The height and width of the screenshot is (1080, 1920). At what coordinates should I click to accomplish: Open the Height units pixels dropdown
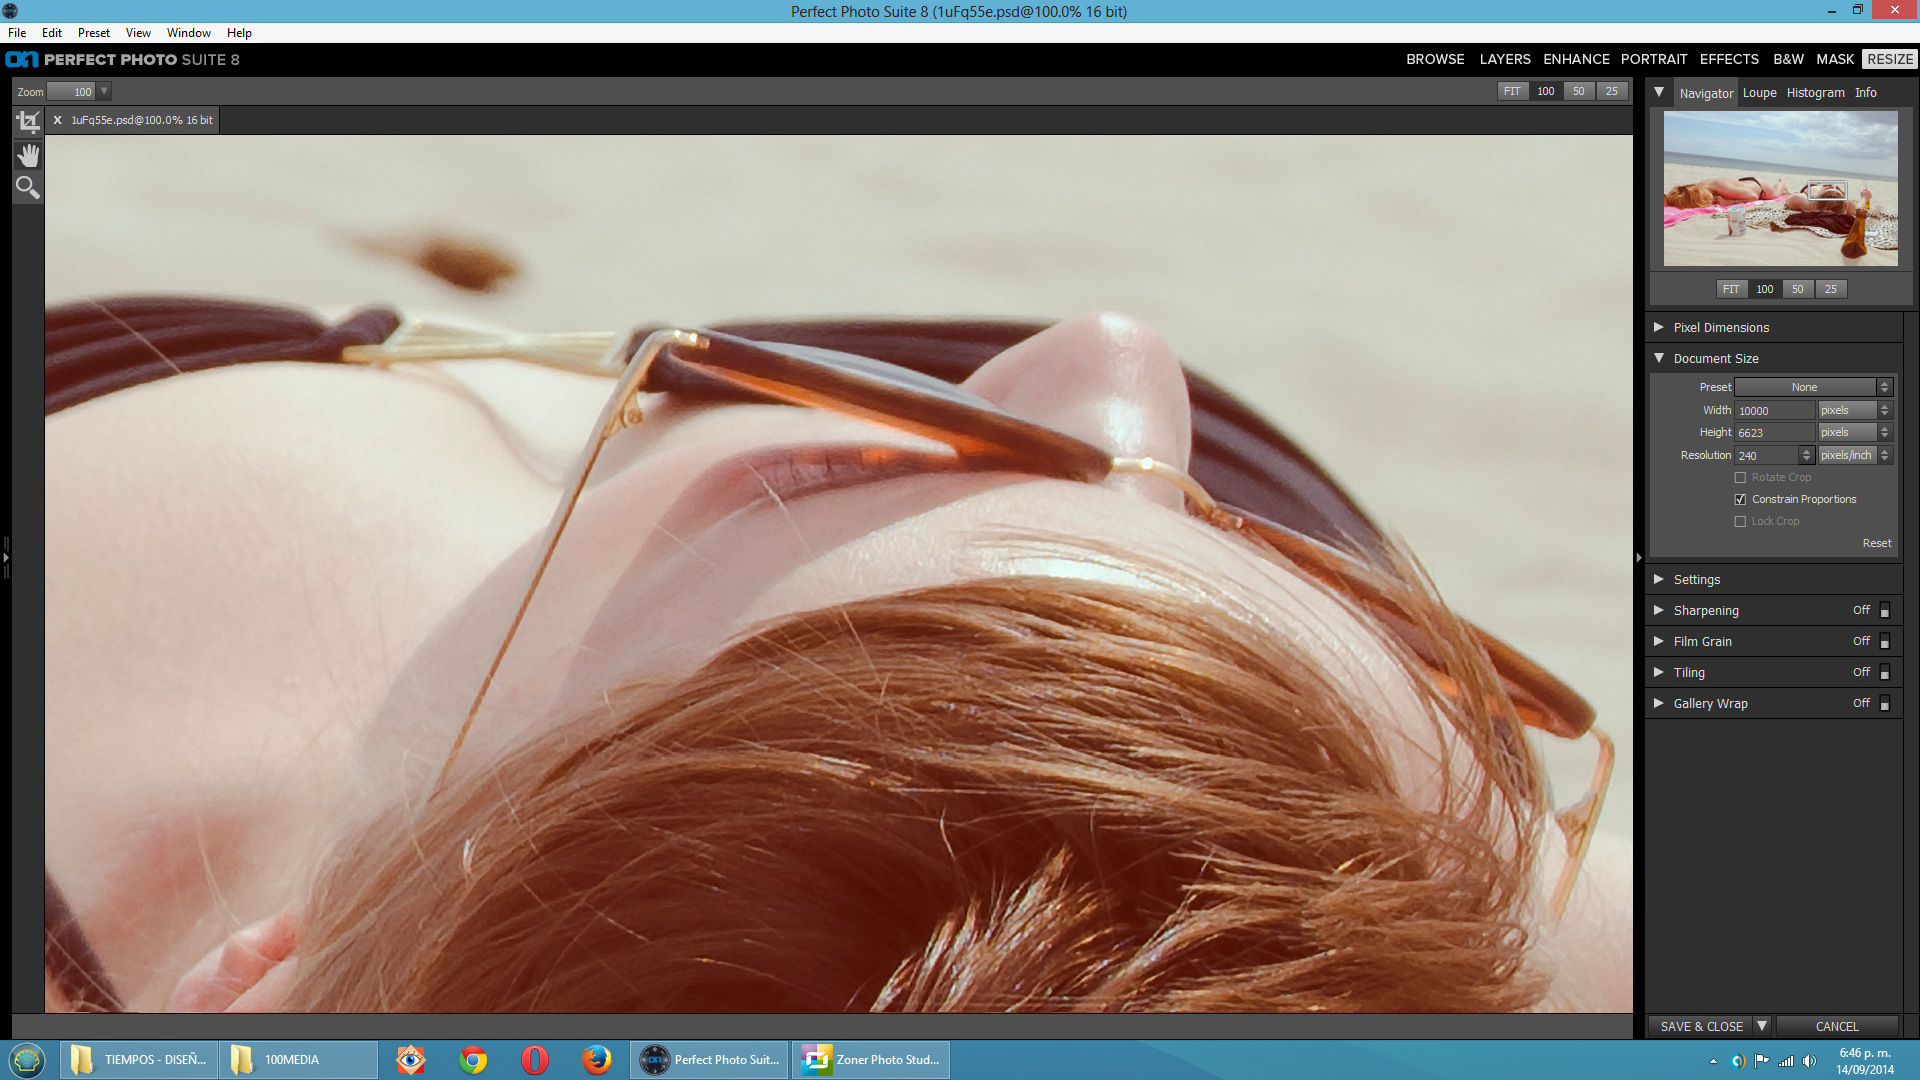click(x=1854, y=432)
